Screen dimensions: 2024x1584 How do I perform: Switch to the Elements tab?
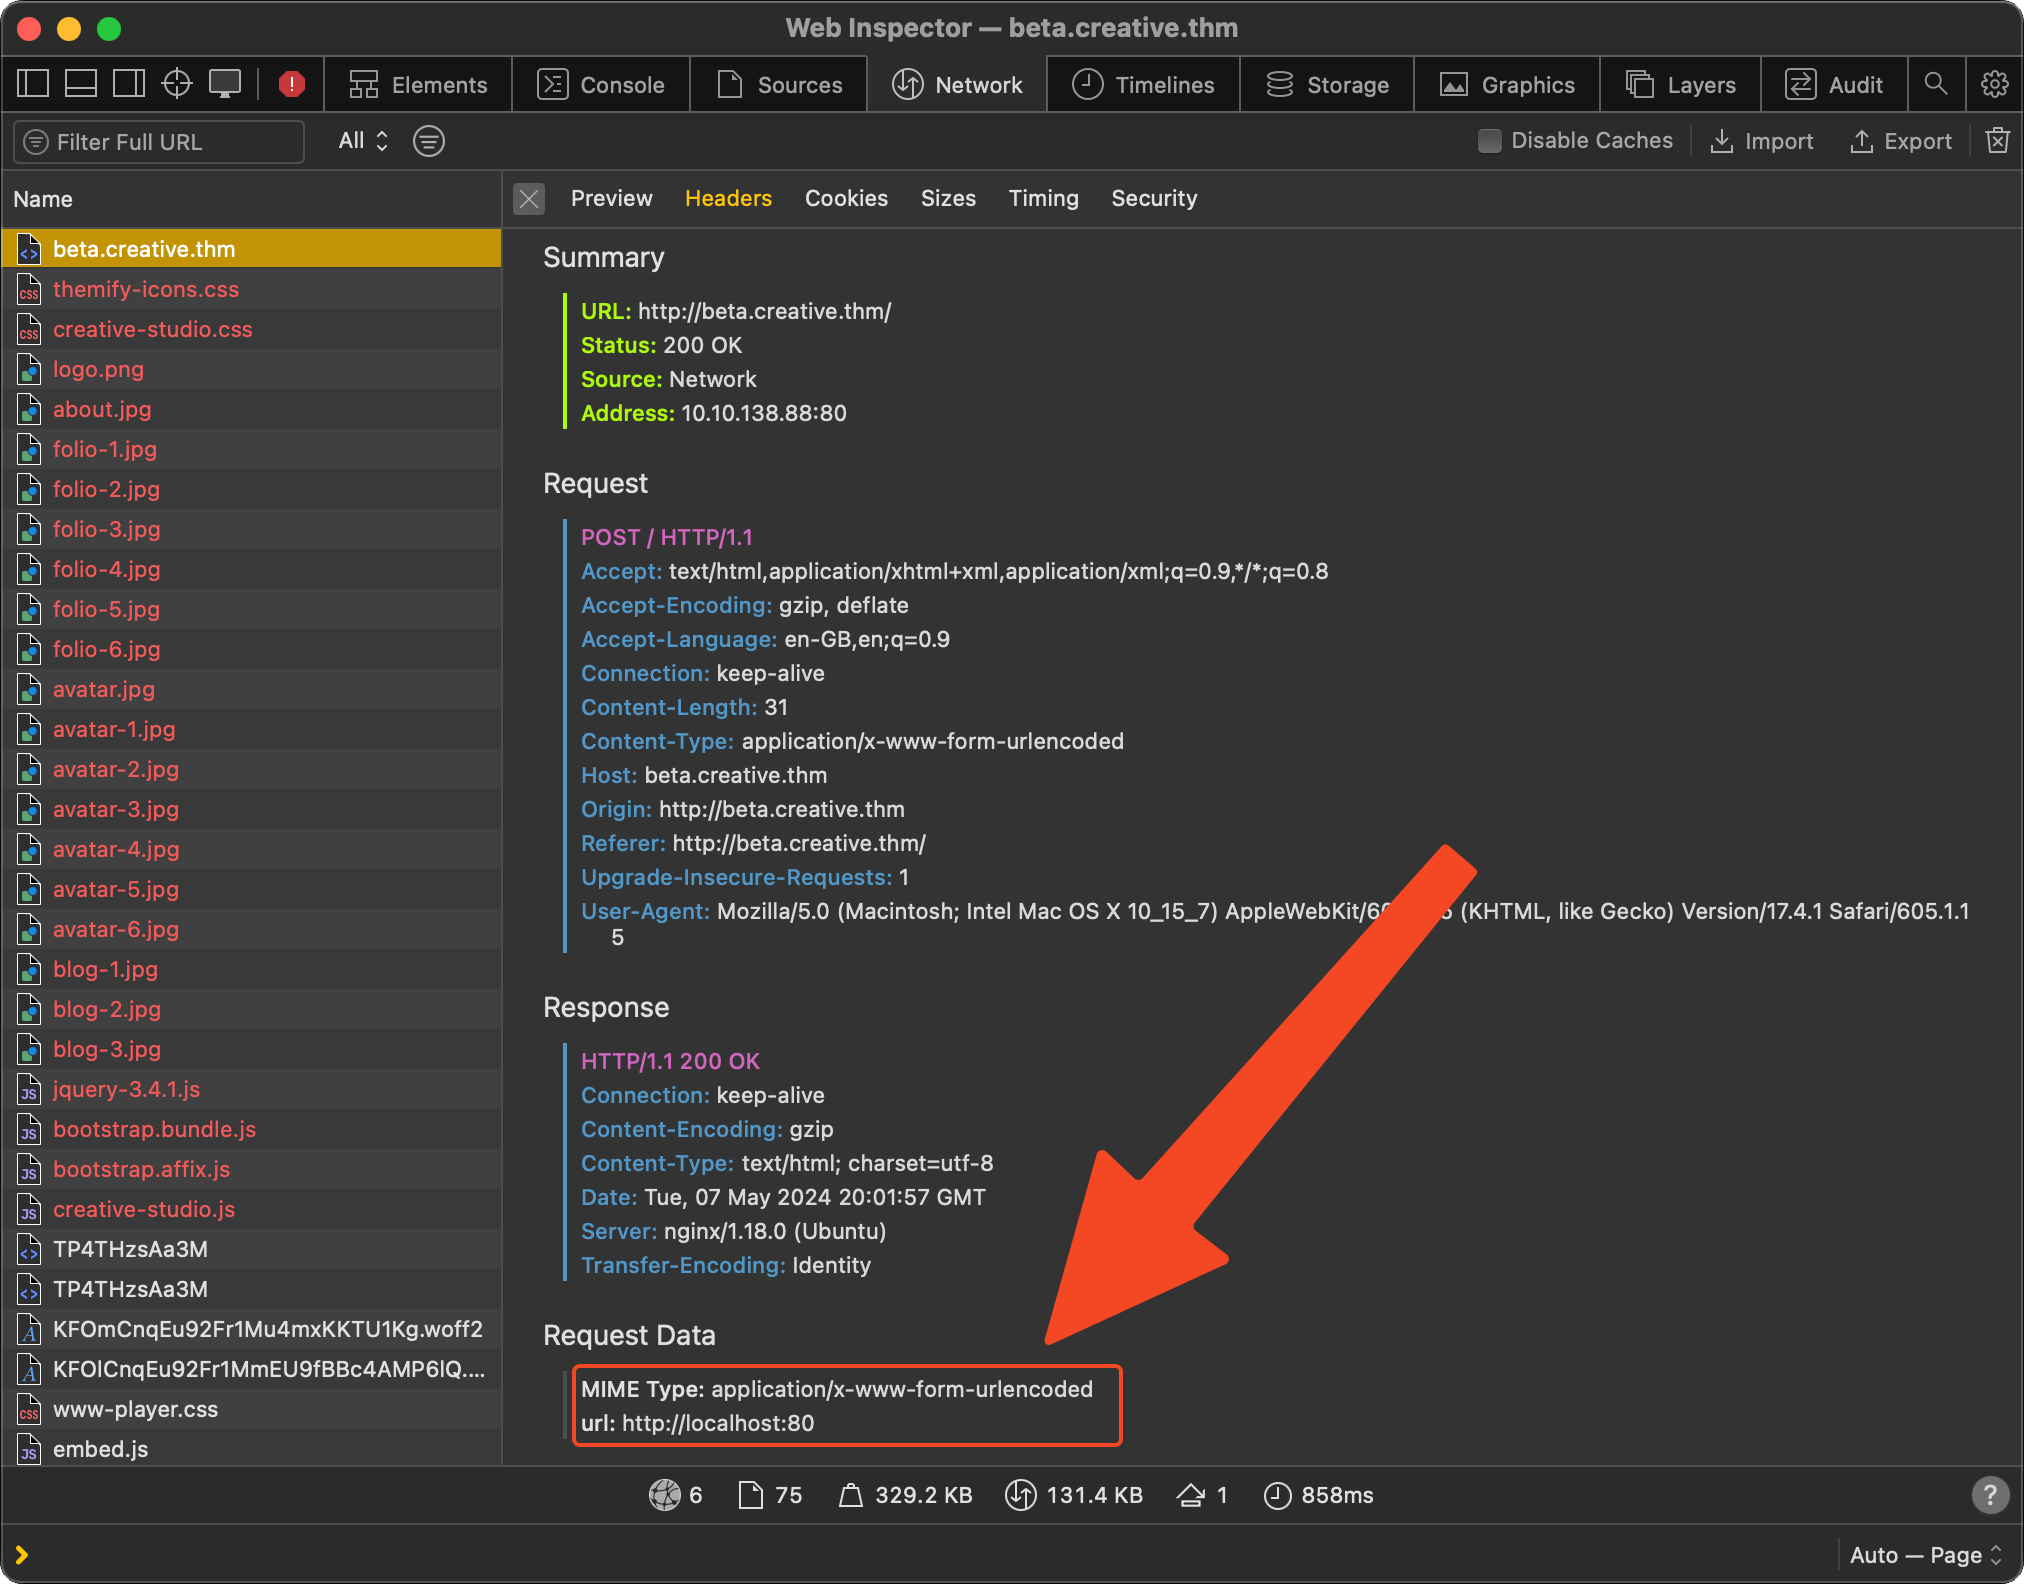point(419,84)
